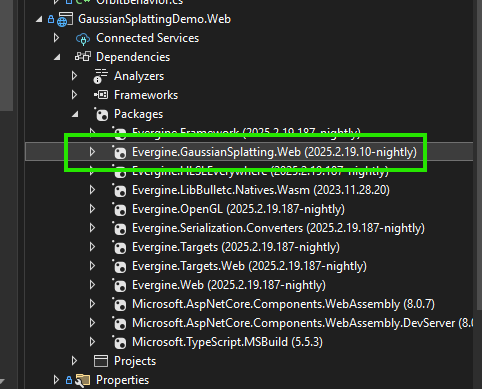Viewport: 482px width, 389px height.
Task: Select the Dependencies label
Action: click(x=133, y=57)
